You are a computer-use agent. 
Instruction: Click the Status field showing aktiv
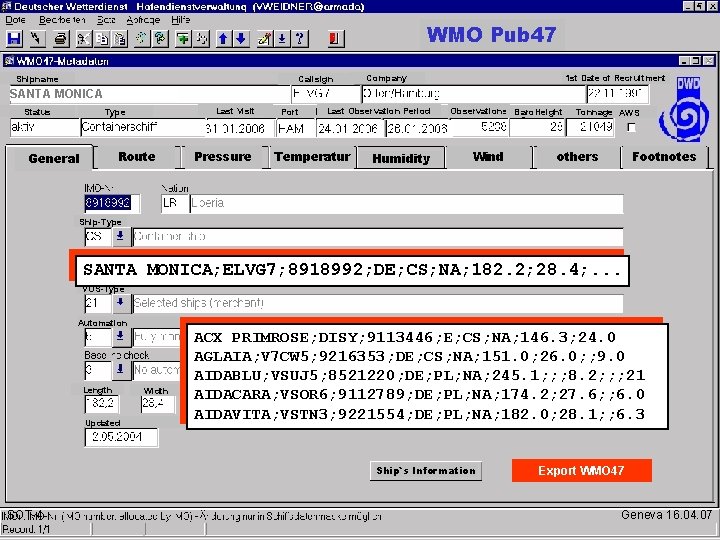(45, 127)
